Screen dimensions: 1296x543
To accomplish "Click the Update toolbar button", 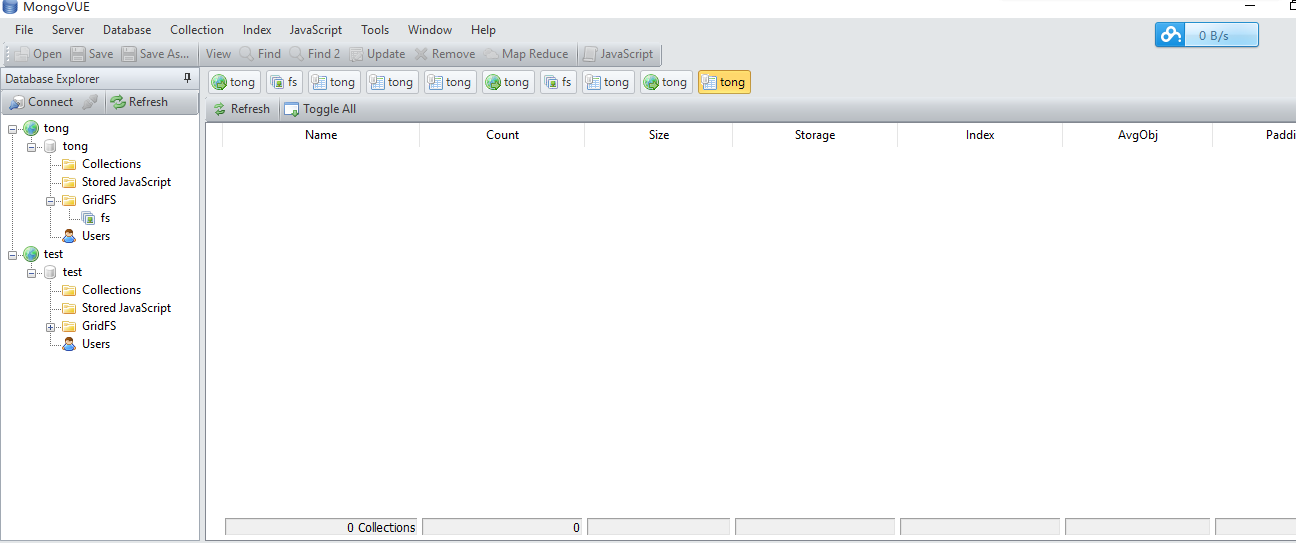I will pyautogui.click(x=377, y=54).
